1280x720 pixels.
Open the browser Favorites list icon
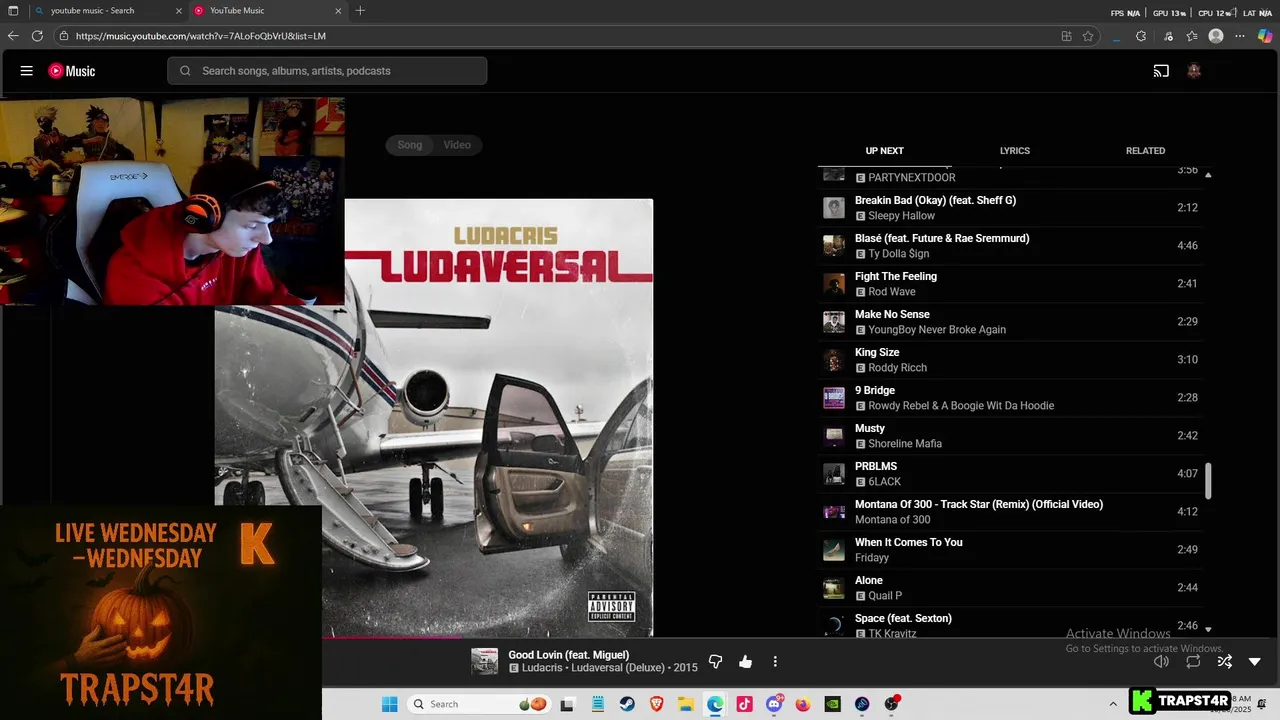pyautogui.click(x=1192, y=36)
